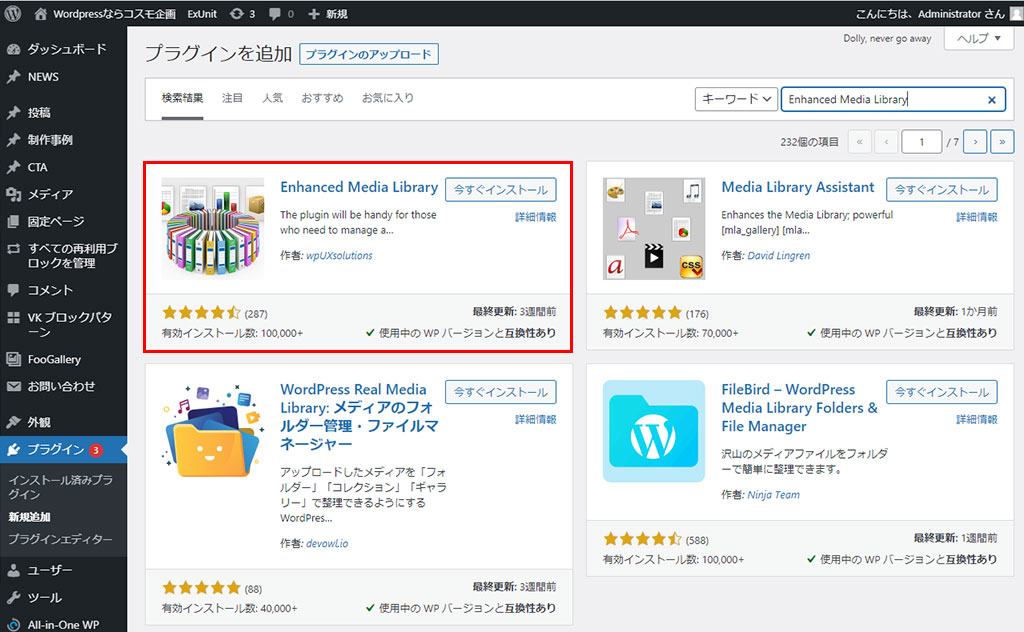Switch to the 人気 tab
1024x632 pixels.
tap(272, 98)
